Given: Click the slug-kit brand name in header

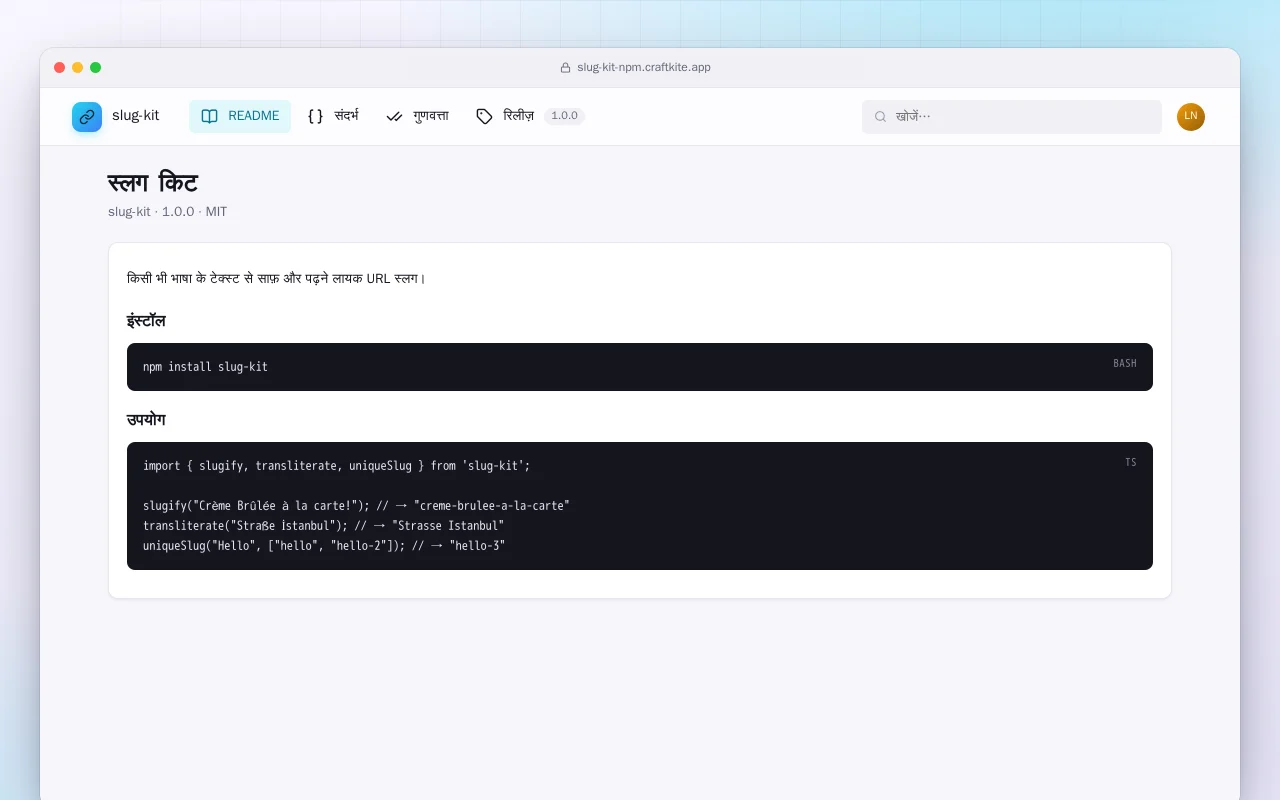Looking at the screenshot, I should point(136,116).
